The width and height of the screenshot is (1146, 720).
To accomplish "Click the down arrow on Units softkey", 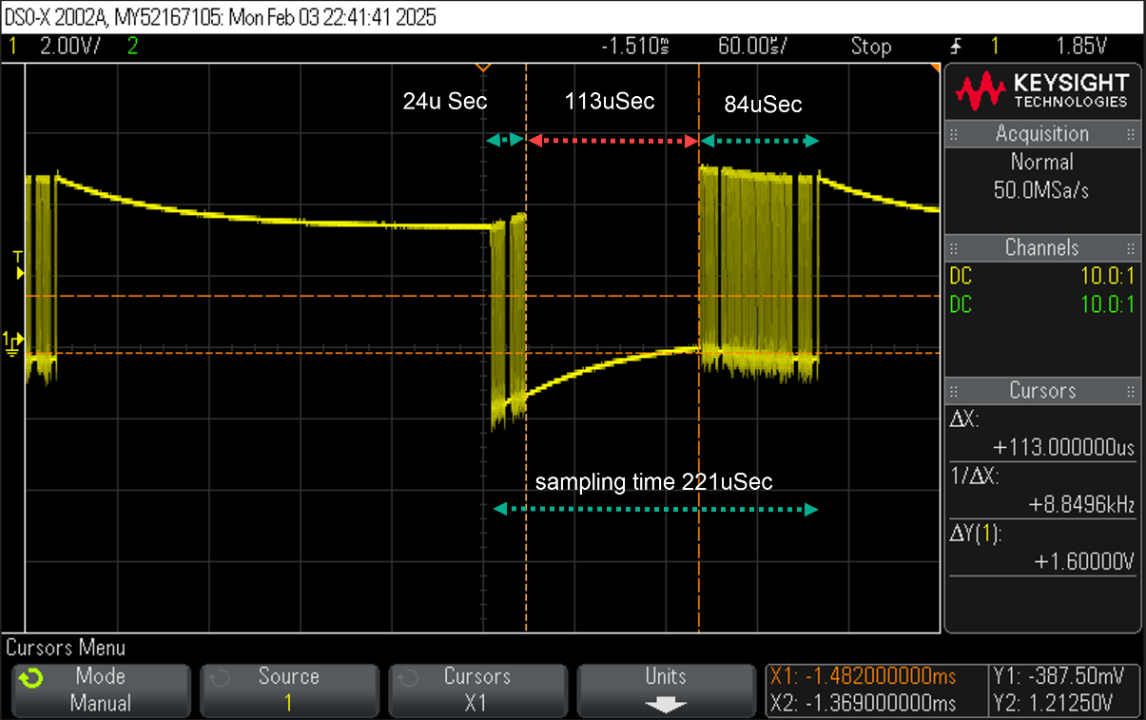I will [666, 703].
